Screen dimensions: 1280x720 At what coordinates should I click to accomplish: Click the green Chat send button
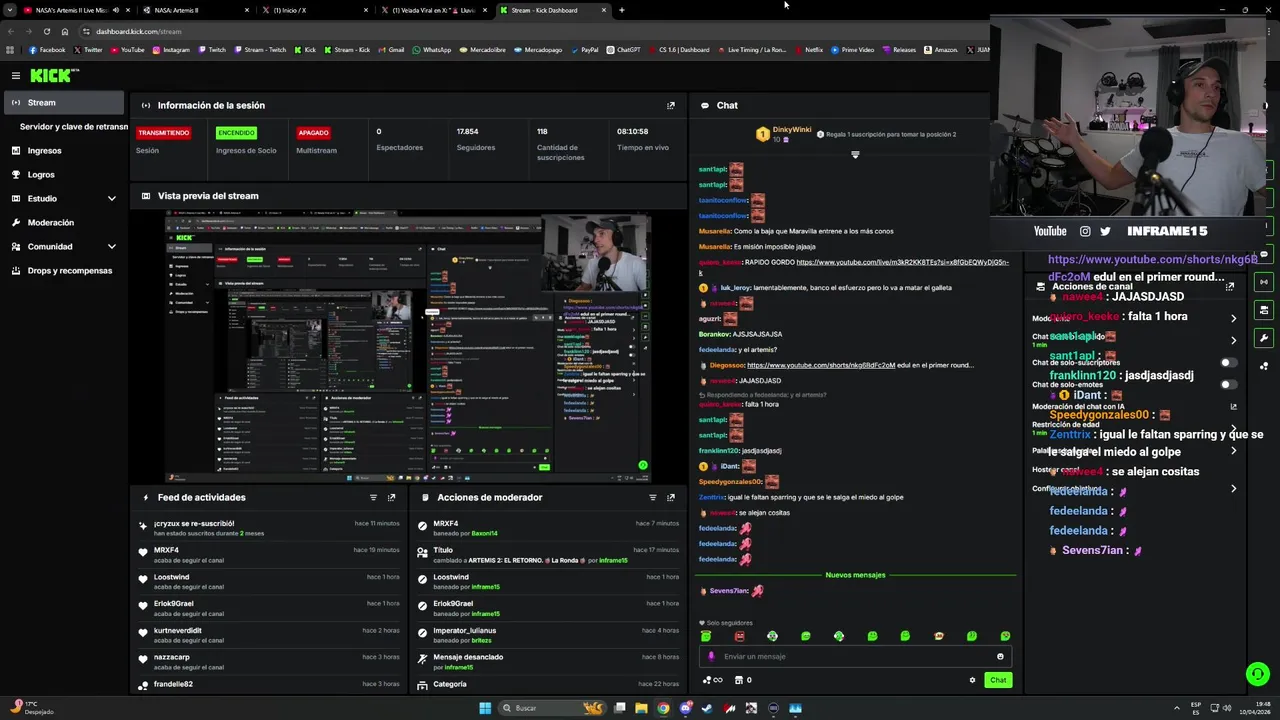pyautogui.click(x=998, y=680)
